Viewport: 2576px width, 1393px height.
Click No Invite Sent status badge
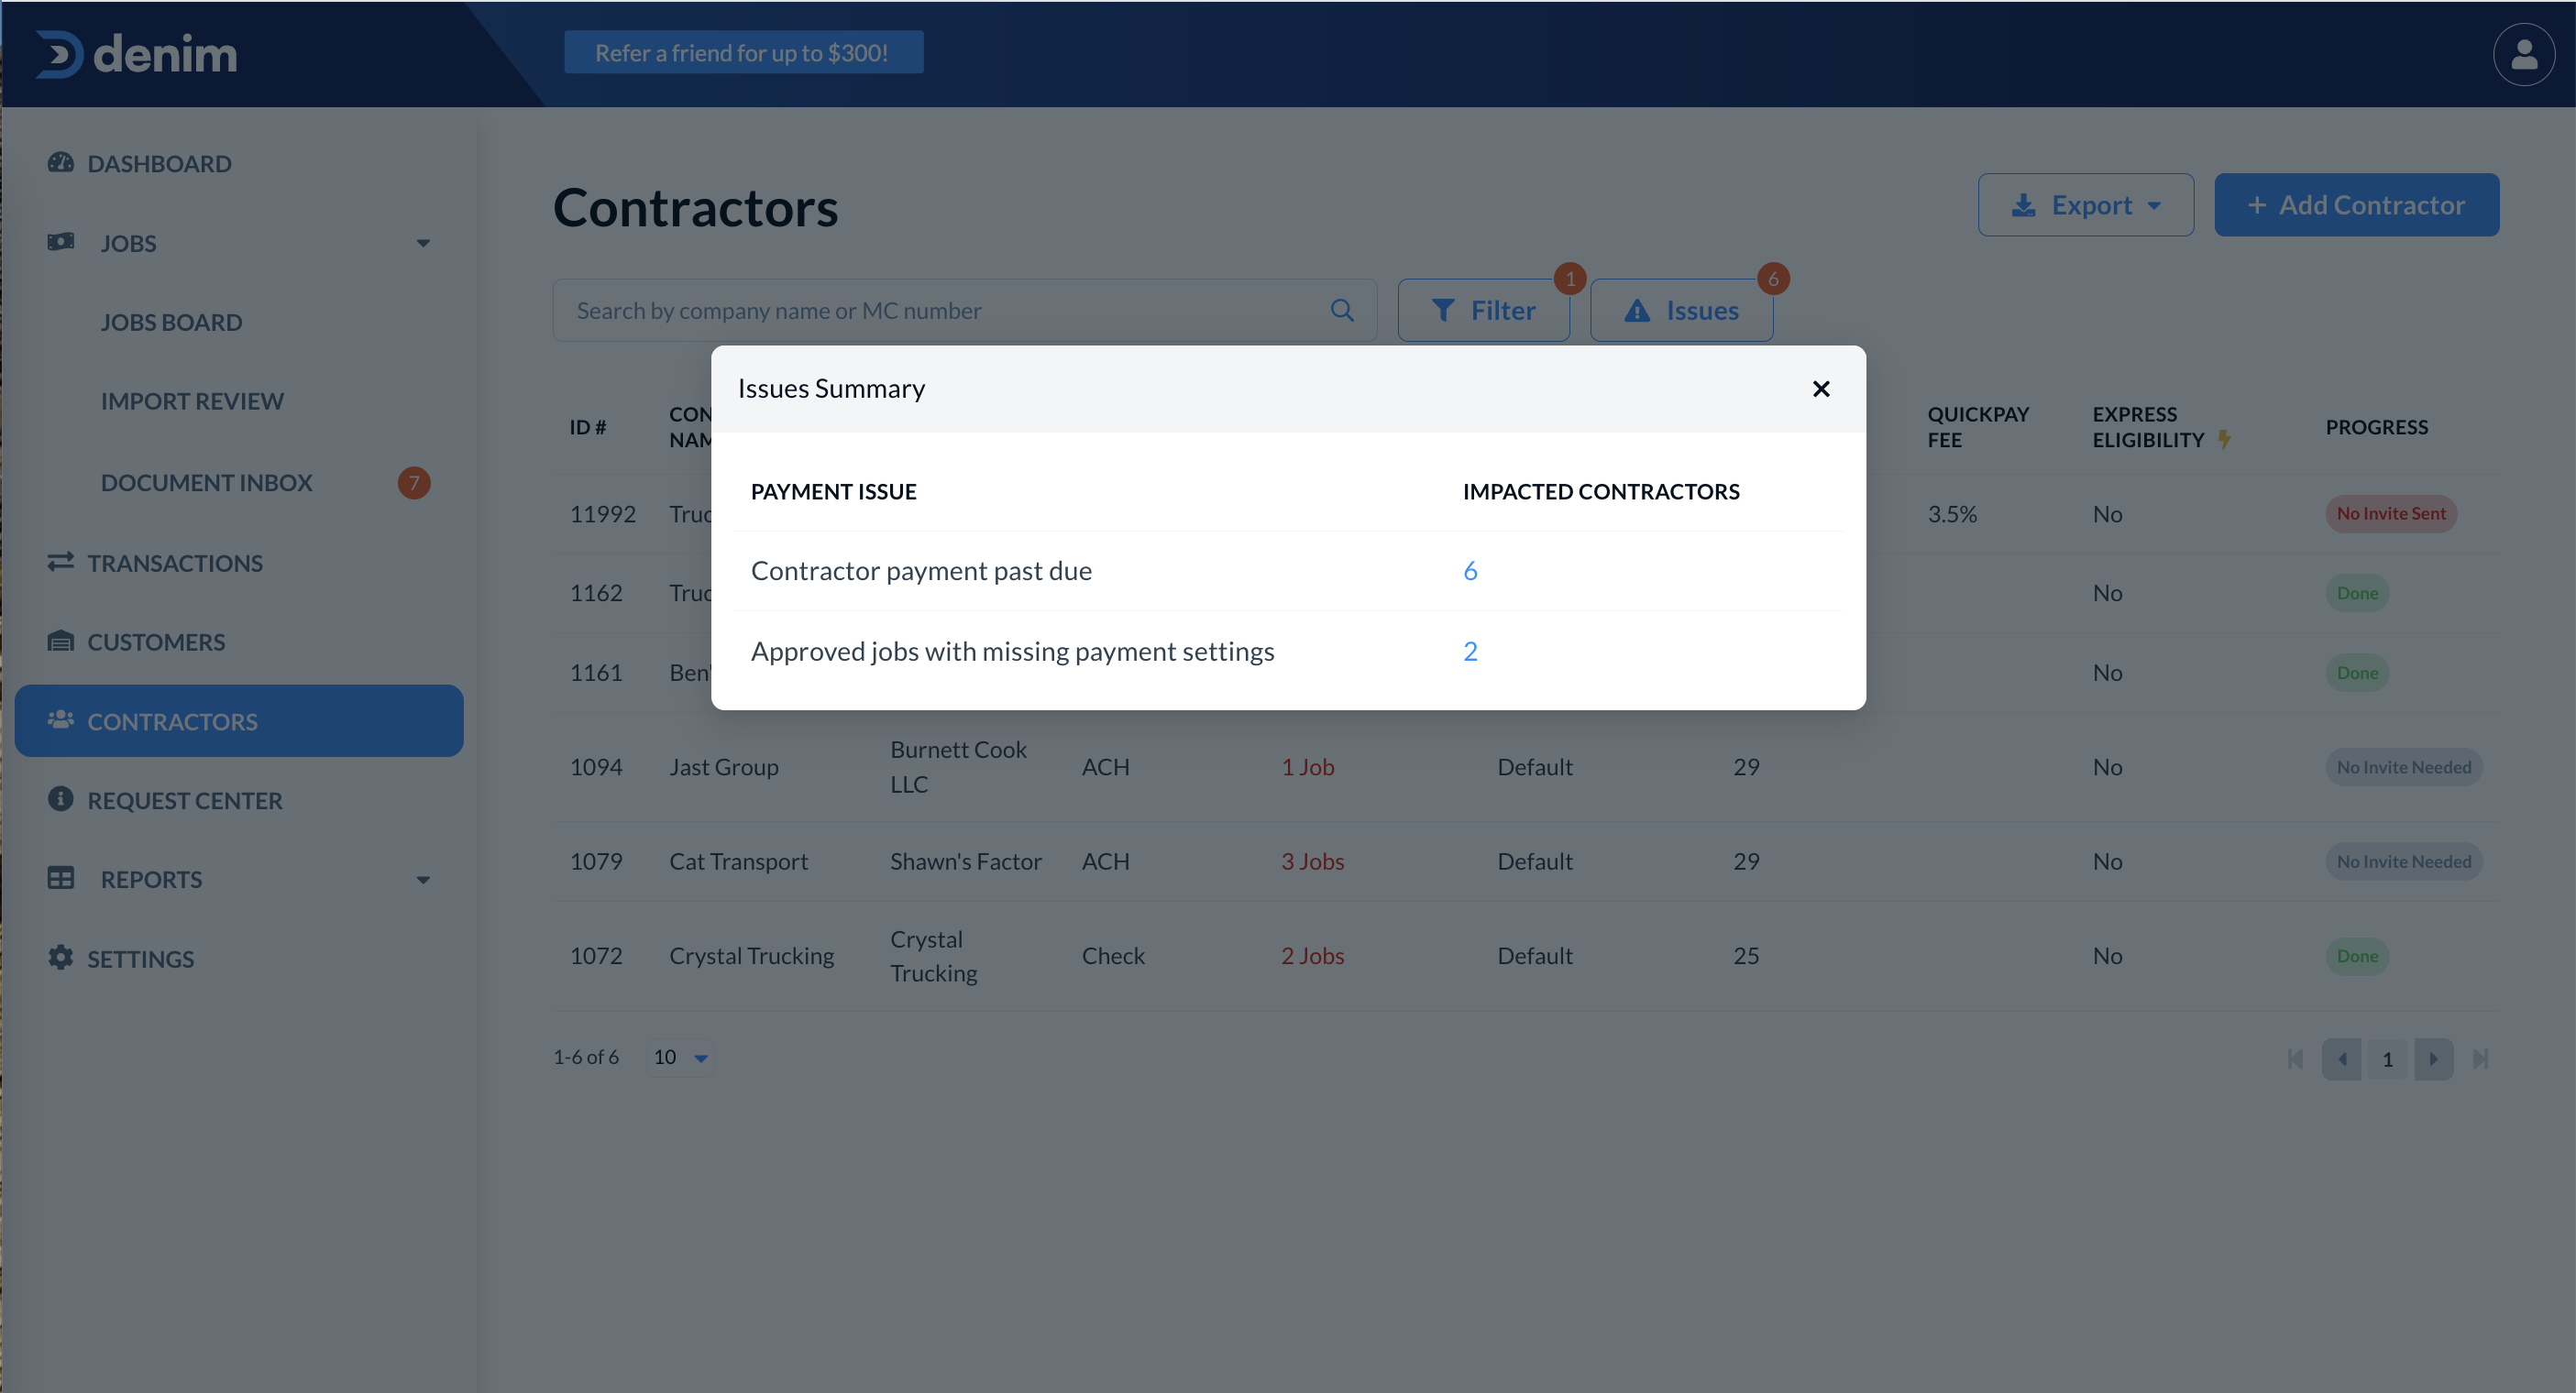2390,514
